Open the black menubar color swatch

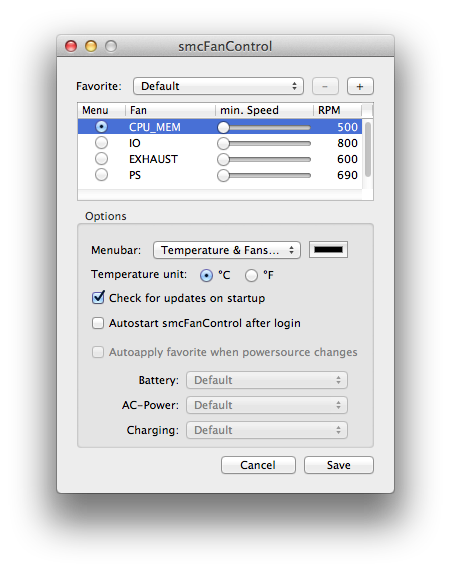(x=328, y=250)
